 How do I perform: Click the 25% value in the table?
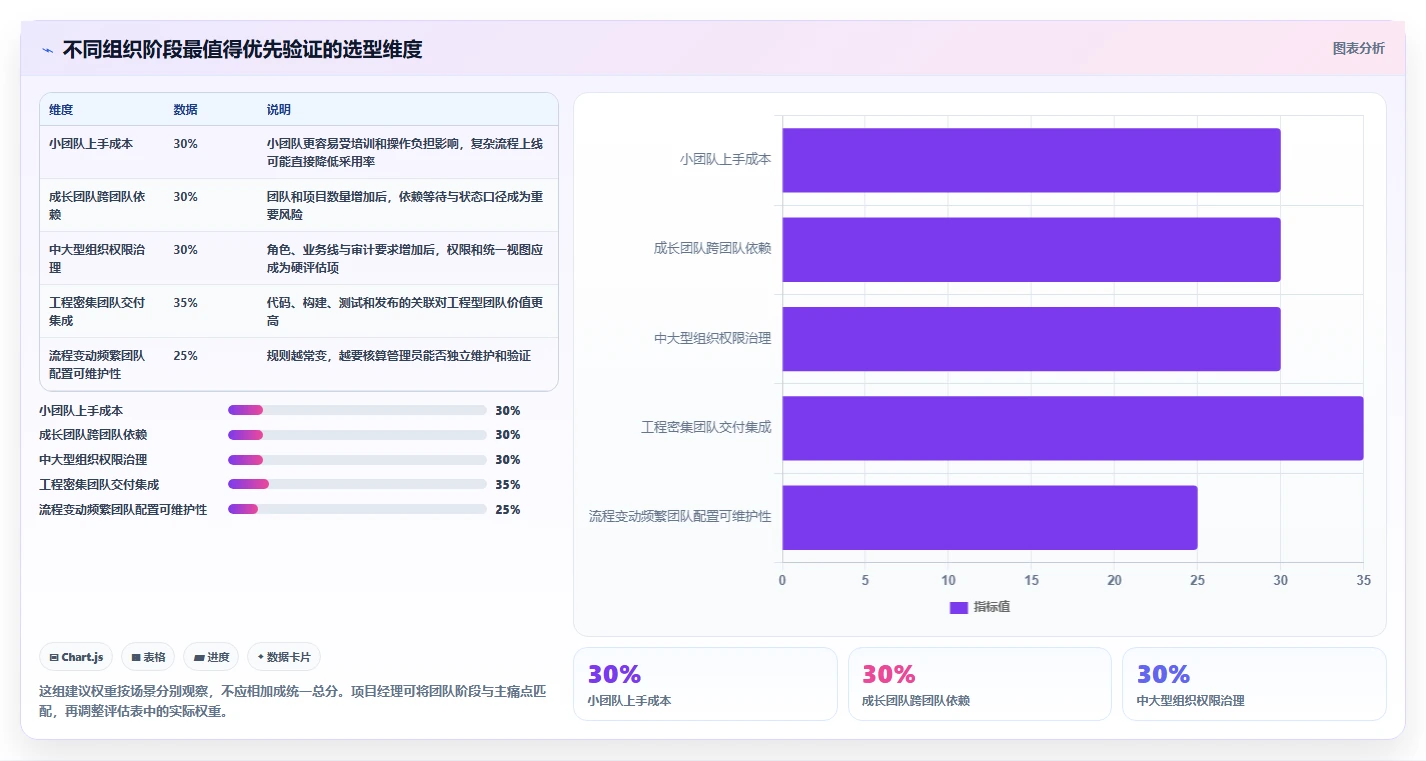tap(185, 355)
